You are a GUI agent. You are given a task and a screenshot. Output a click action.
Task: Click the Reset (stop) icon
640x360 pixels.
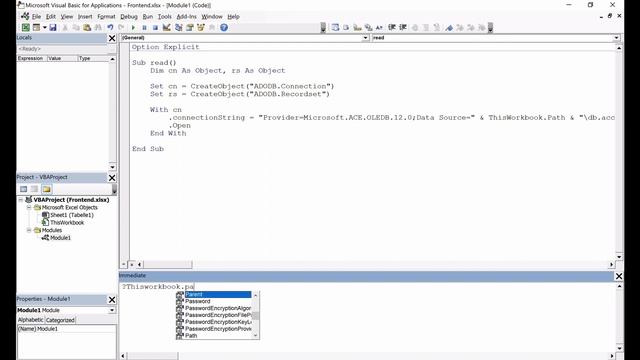pyautogui.click(x=155, y=27)
